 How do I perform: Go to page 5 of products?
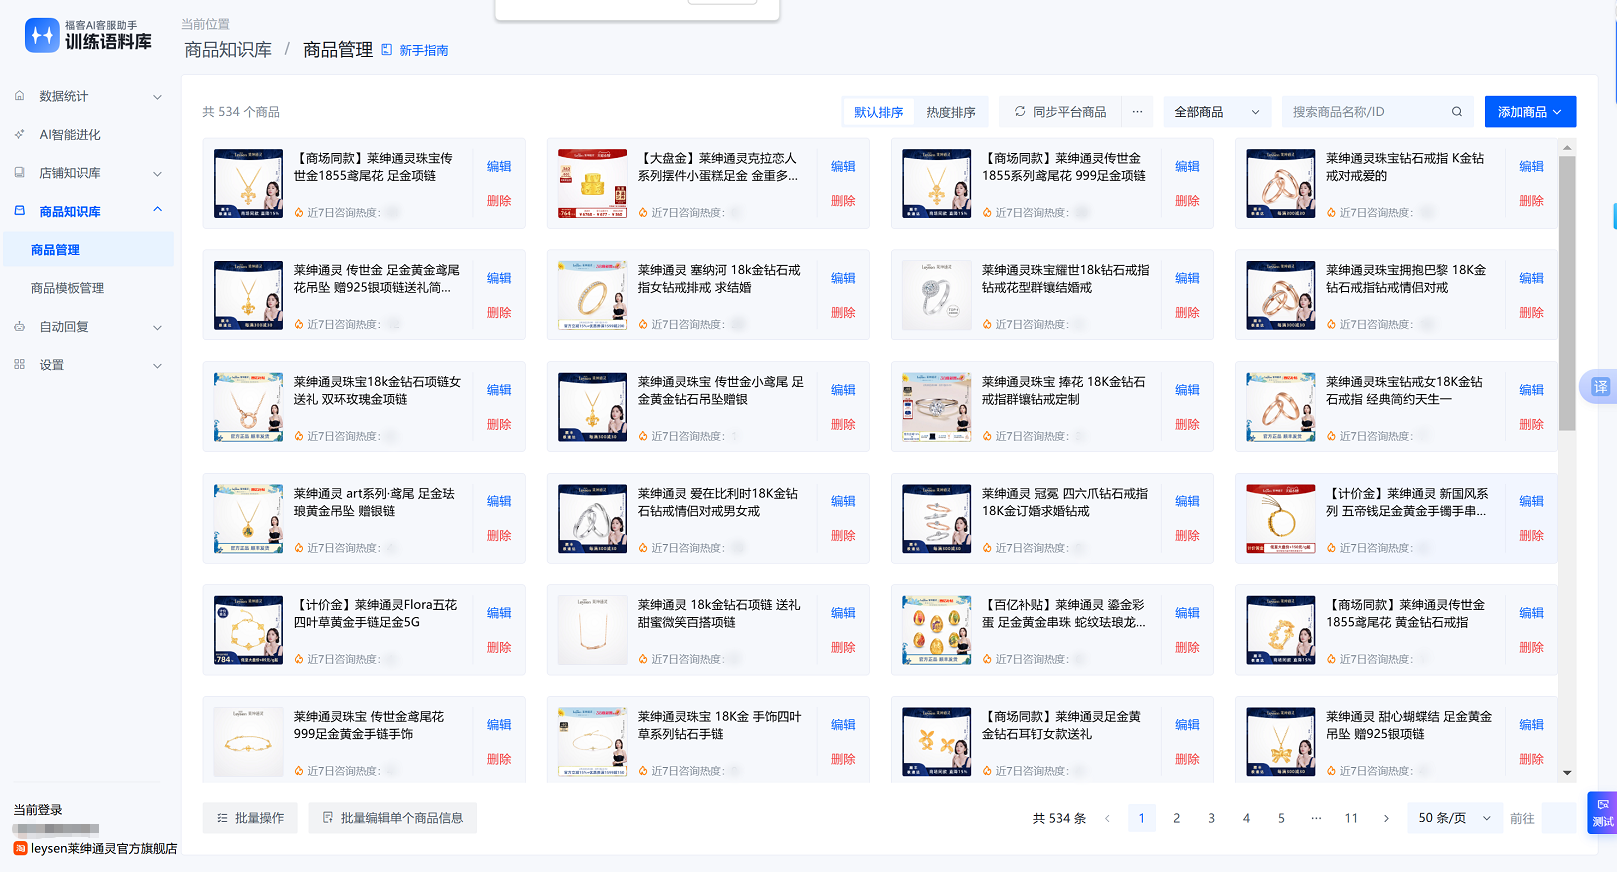pos(1281,818)
